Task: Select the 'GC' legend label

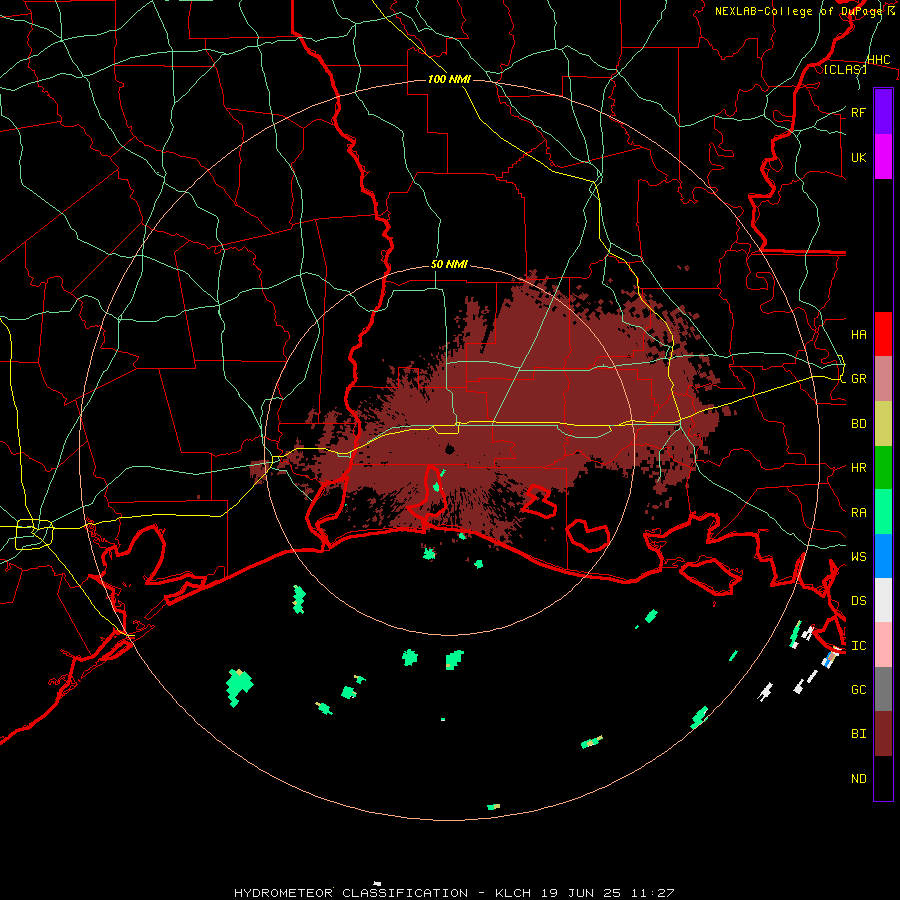Action: point(858,690)
